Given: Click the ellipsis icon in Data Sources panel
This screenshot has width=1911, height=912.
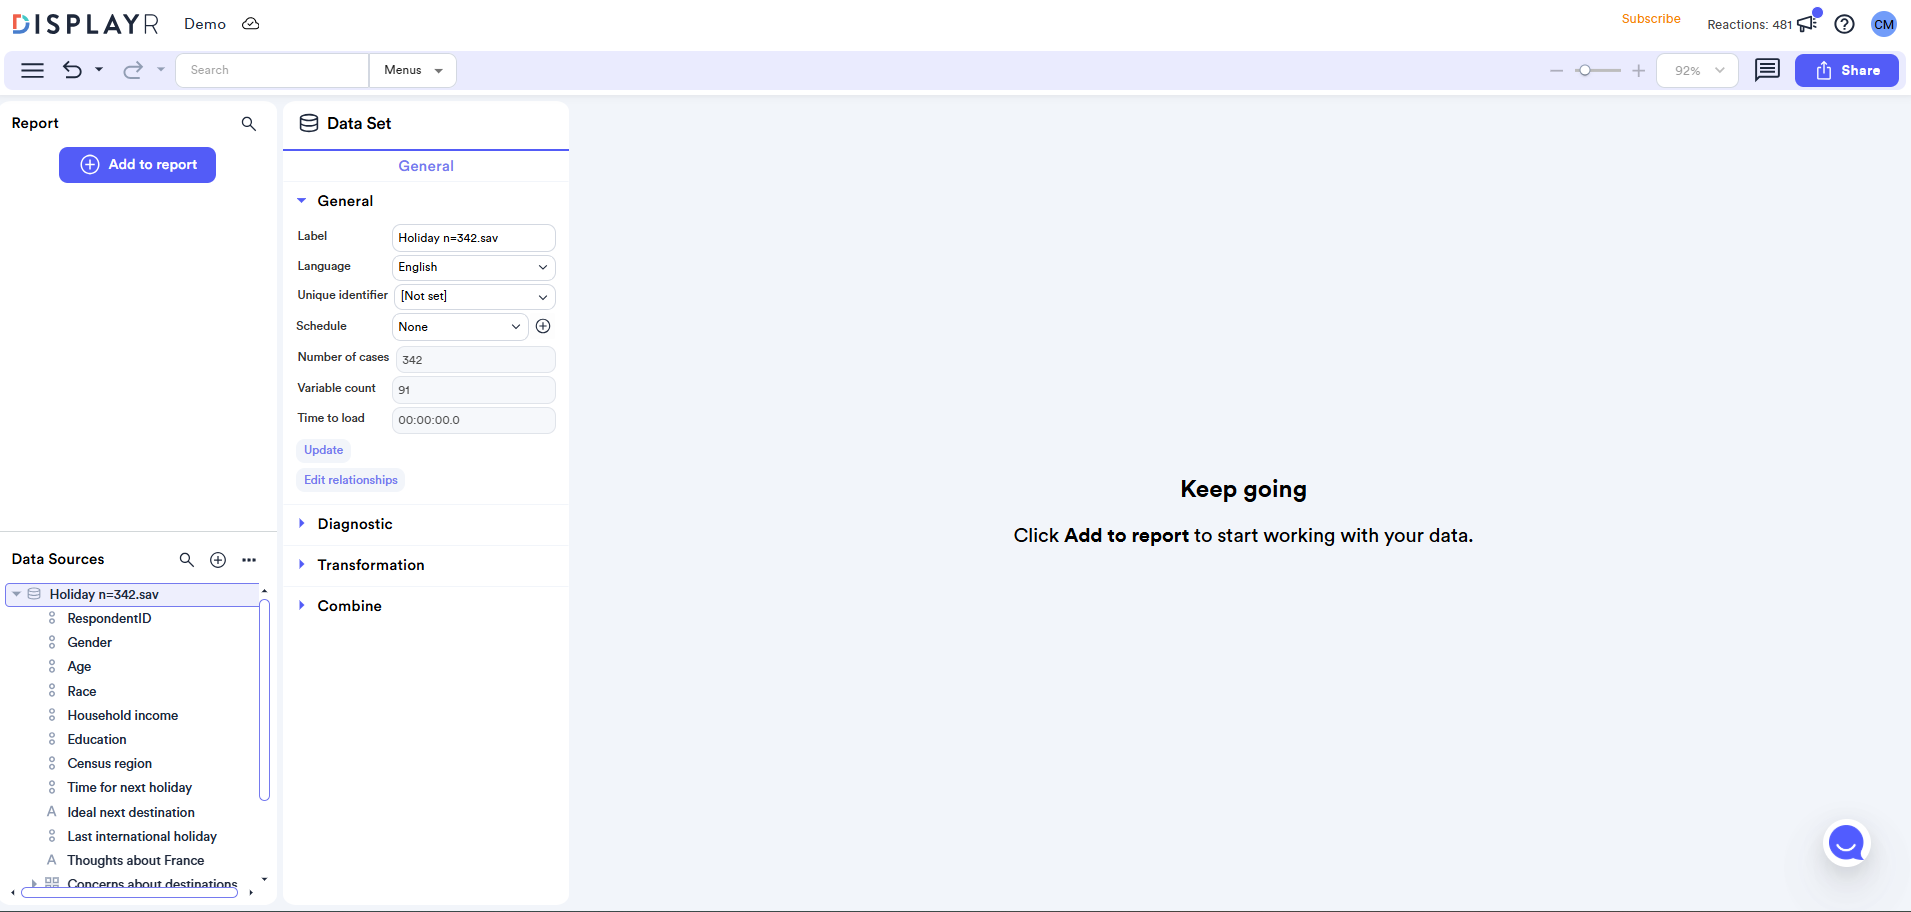Looking at the screenshot, I should [x=249, y=560].
